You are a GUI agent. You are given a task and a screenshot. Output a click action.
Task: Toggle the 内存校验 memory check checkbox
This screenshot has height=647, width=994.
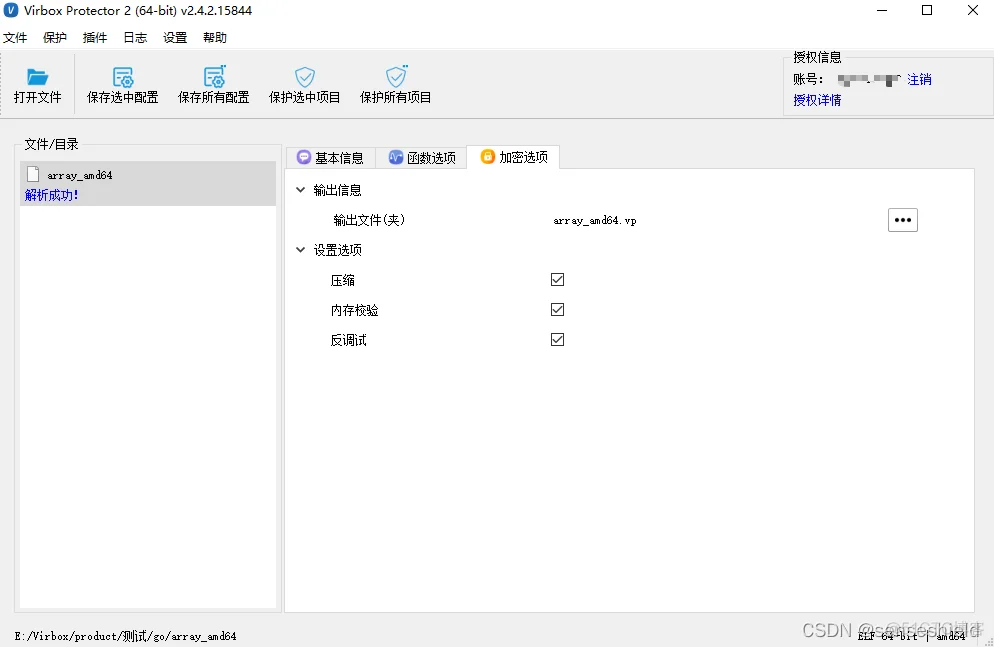pyautogui.click(x=557, y=309)
